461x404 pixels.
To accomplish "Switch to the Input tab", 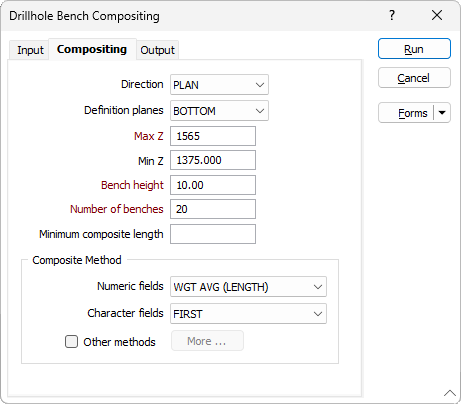I will click(x=30, y=50).
